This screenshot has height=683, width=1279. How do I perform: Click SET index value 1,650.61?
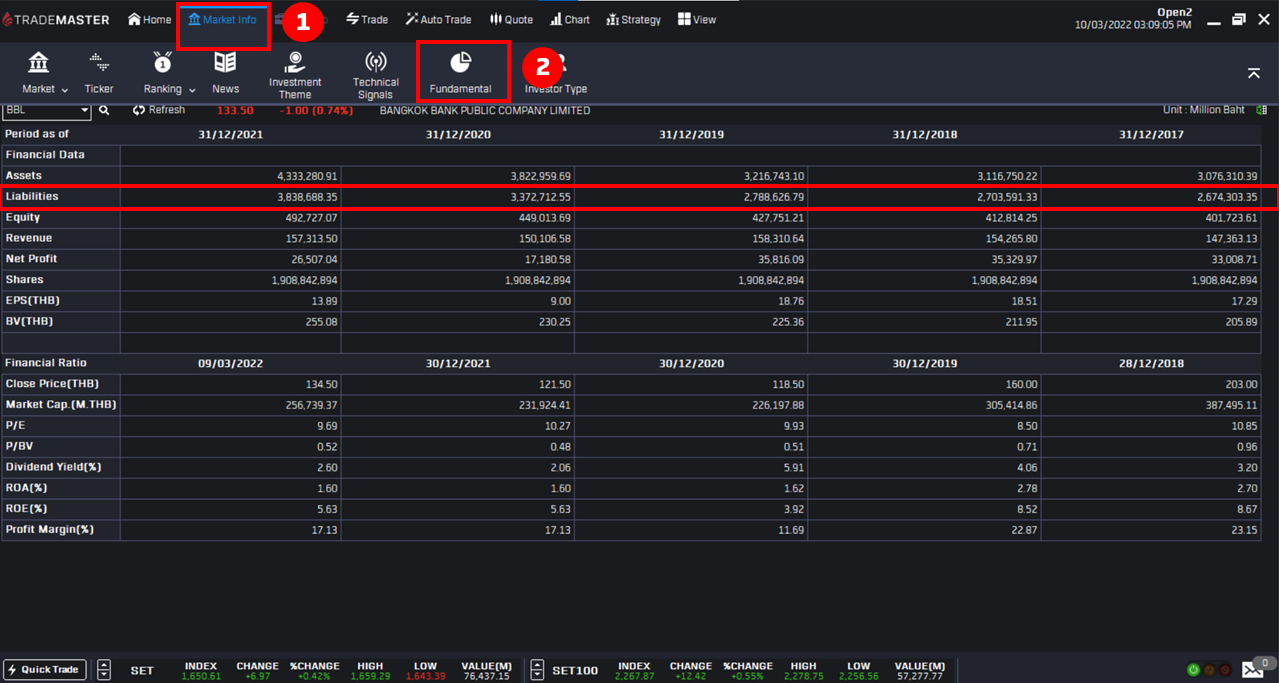(x=200, y=676)
